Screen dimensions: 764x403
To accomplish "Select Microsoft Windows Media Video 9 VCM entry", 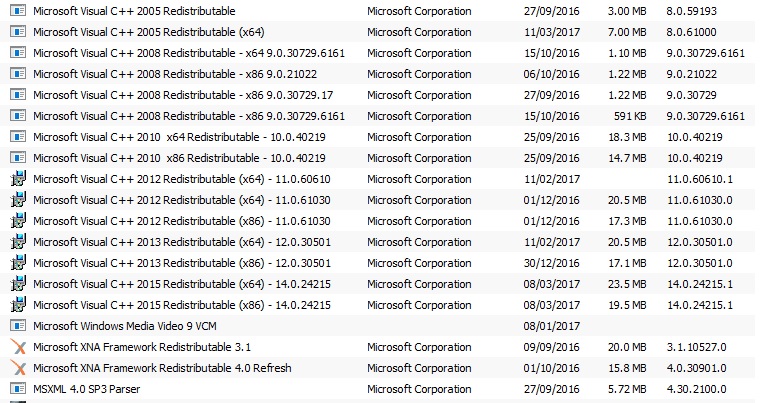I will (125, 326).
